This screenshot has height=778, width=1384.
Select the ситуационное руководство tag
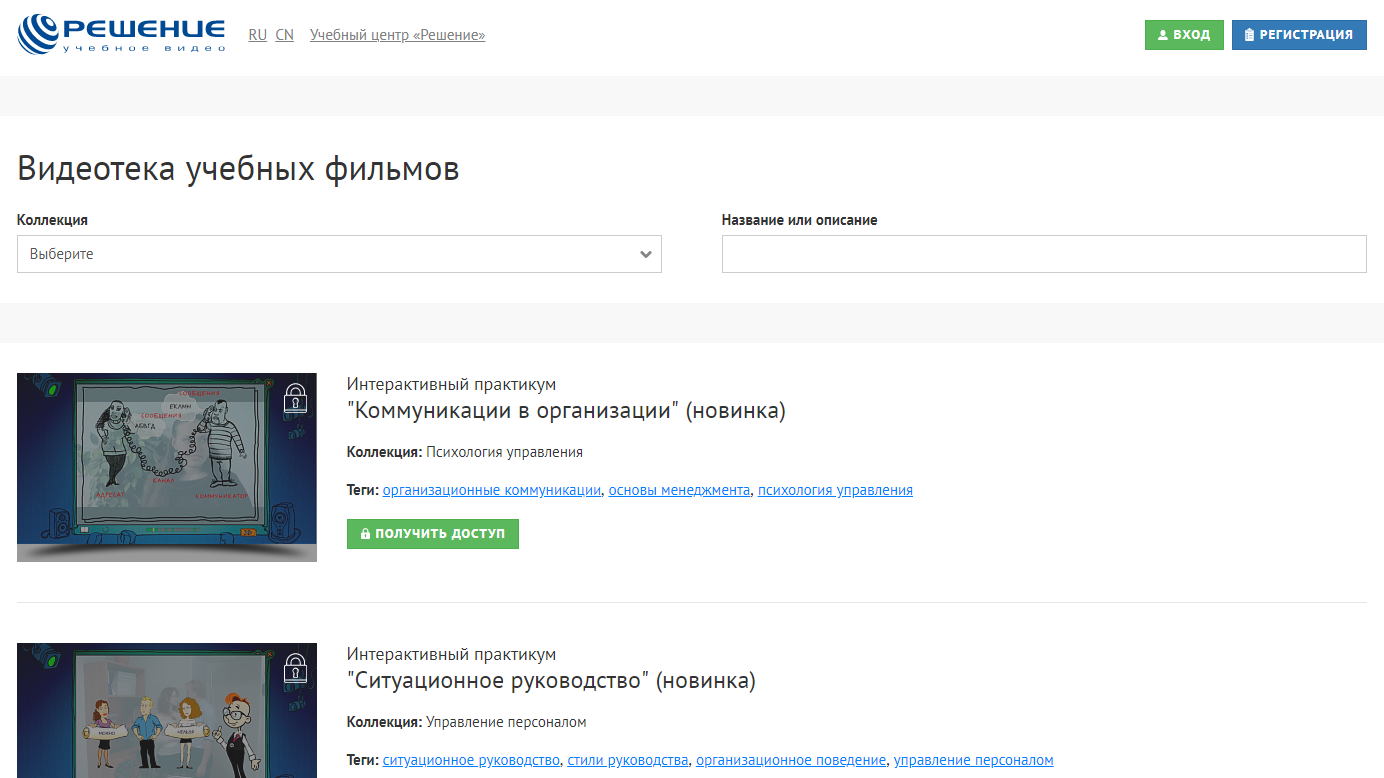(471, 760)
